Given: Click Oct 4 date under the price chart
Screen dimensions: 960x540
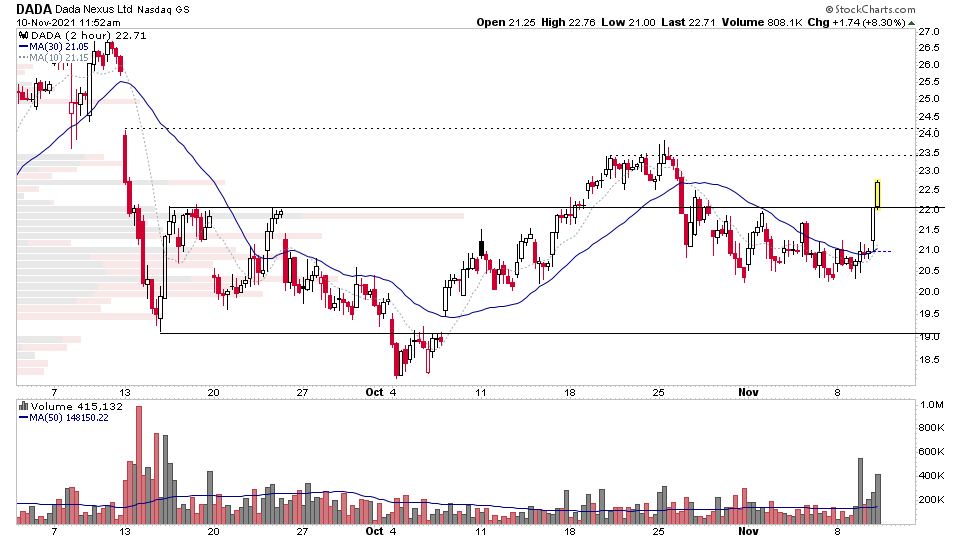Looking at the screenshot, I should tap(381, 392).
